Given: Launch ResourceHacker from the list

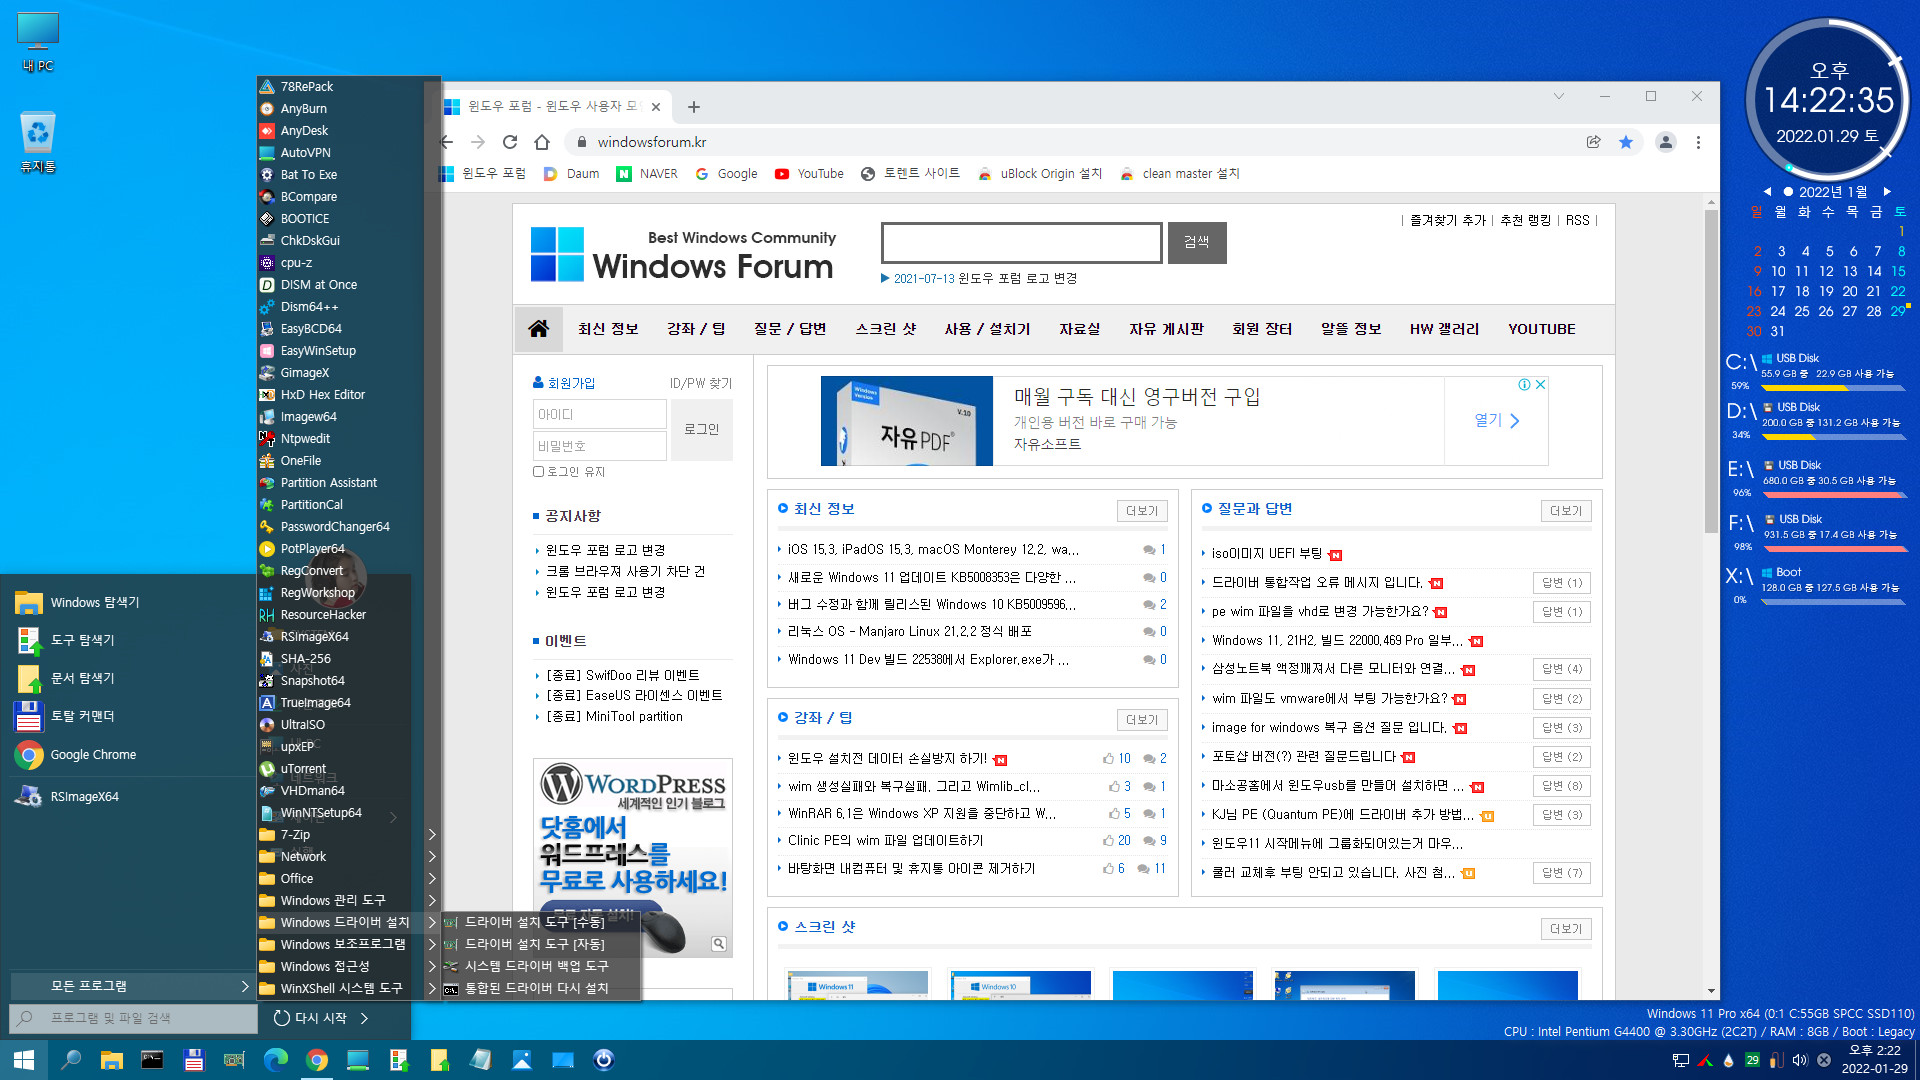Looking at the screenshot, I should pos(323,615).
